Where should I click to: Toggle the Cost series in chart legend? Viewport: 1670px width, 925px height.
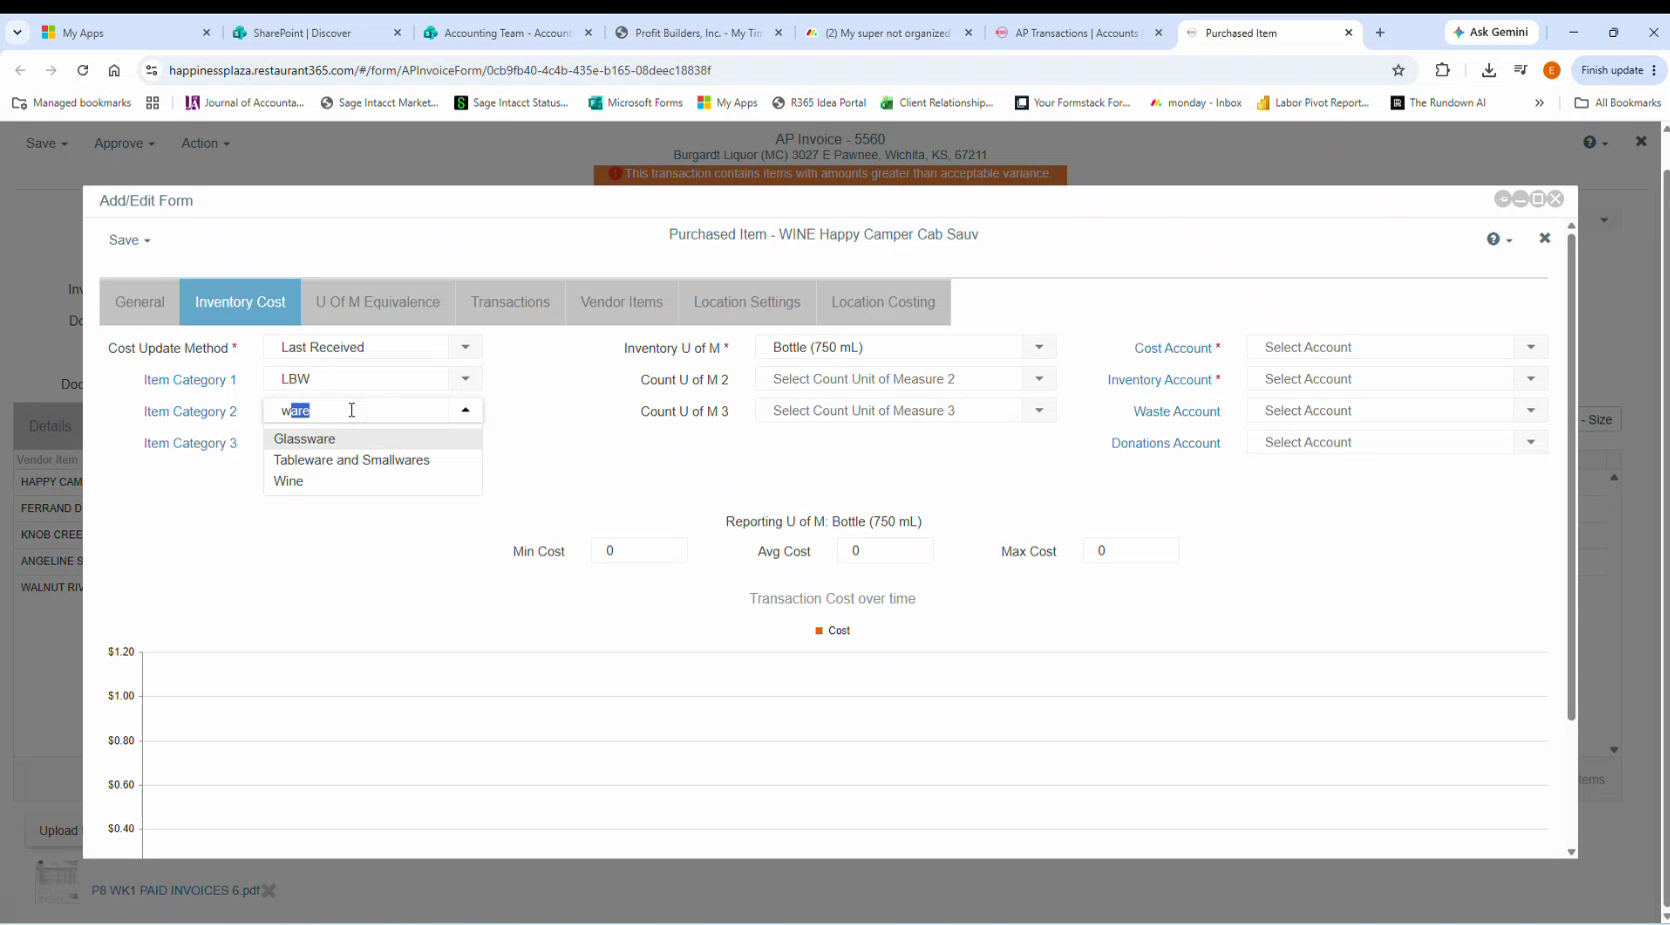click(832, 630)
